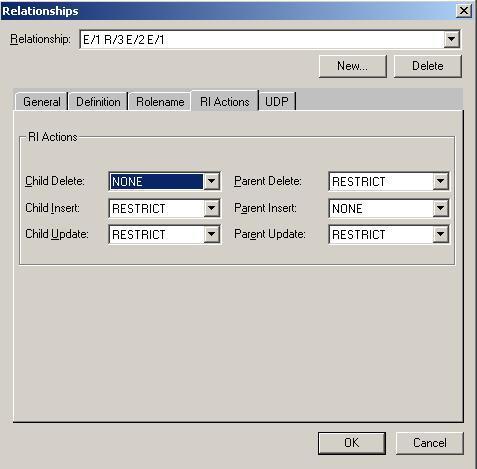This screenshot has width=477, height=469.
Task: Switch to the Rolename tab
Action: [x=160, y=101]
